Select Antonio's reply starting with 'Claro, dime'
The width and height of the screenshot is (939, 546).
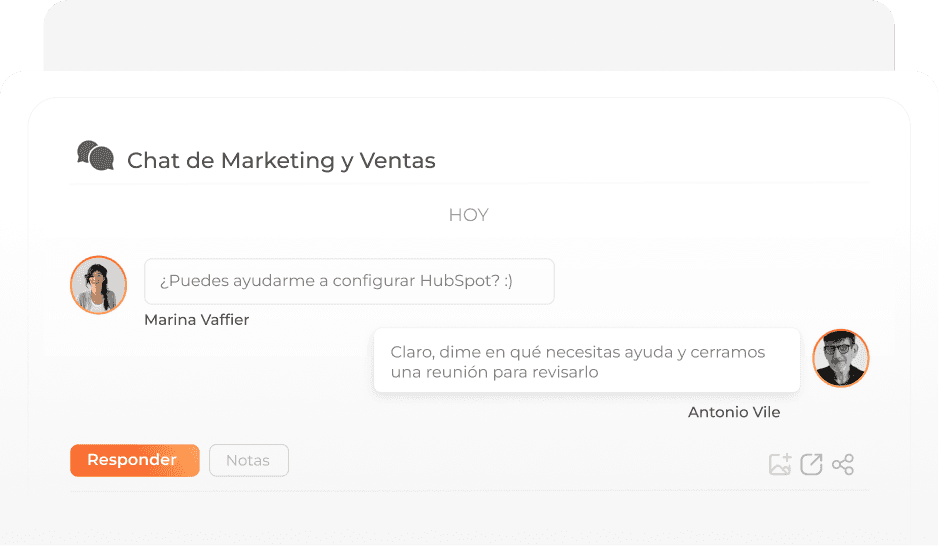pyautogui.click(x=587, y=360)
